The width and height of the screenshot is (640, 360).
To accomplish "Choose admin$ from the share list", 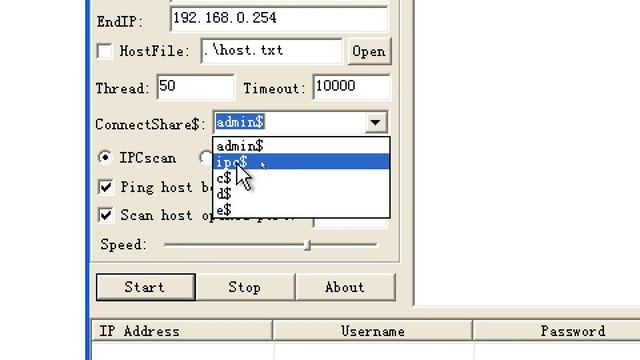I will (x=301, y=146).
